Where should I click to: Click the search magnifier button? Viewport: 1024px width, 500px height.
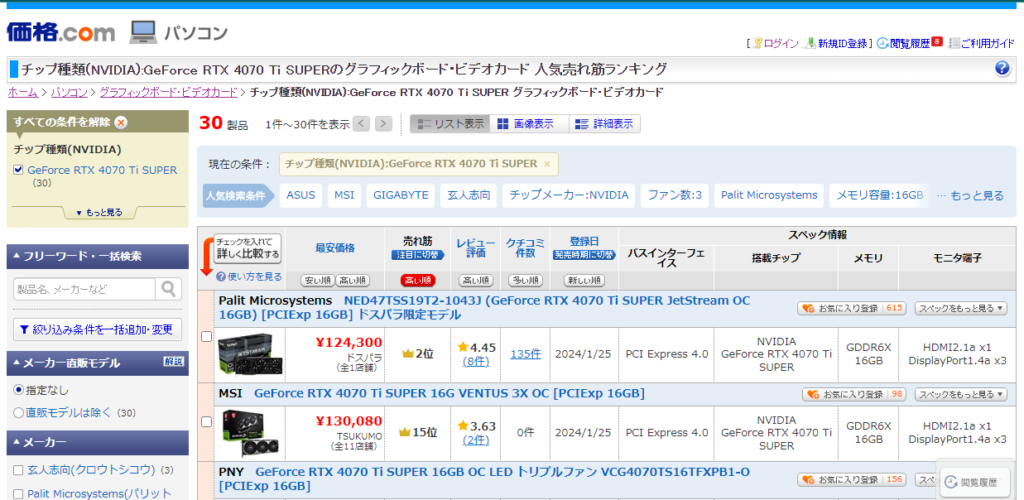click(x=169, y=289)
